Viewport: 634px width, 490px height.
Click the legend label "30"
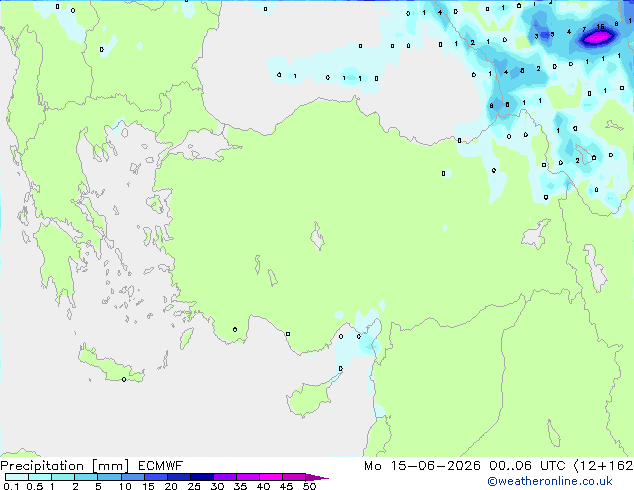[x=217, y=486]
